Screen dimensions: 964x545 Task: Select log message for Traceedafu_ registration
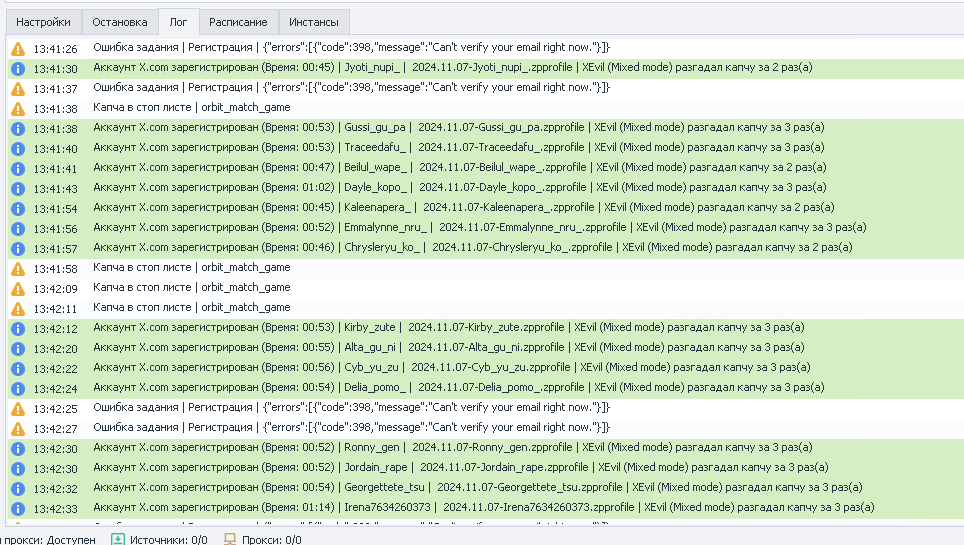coord(459,148)
